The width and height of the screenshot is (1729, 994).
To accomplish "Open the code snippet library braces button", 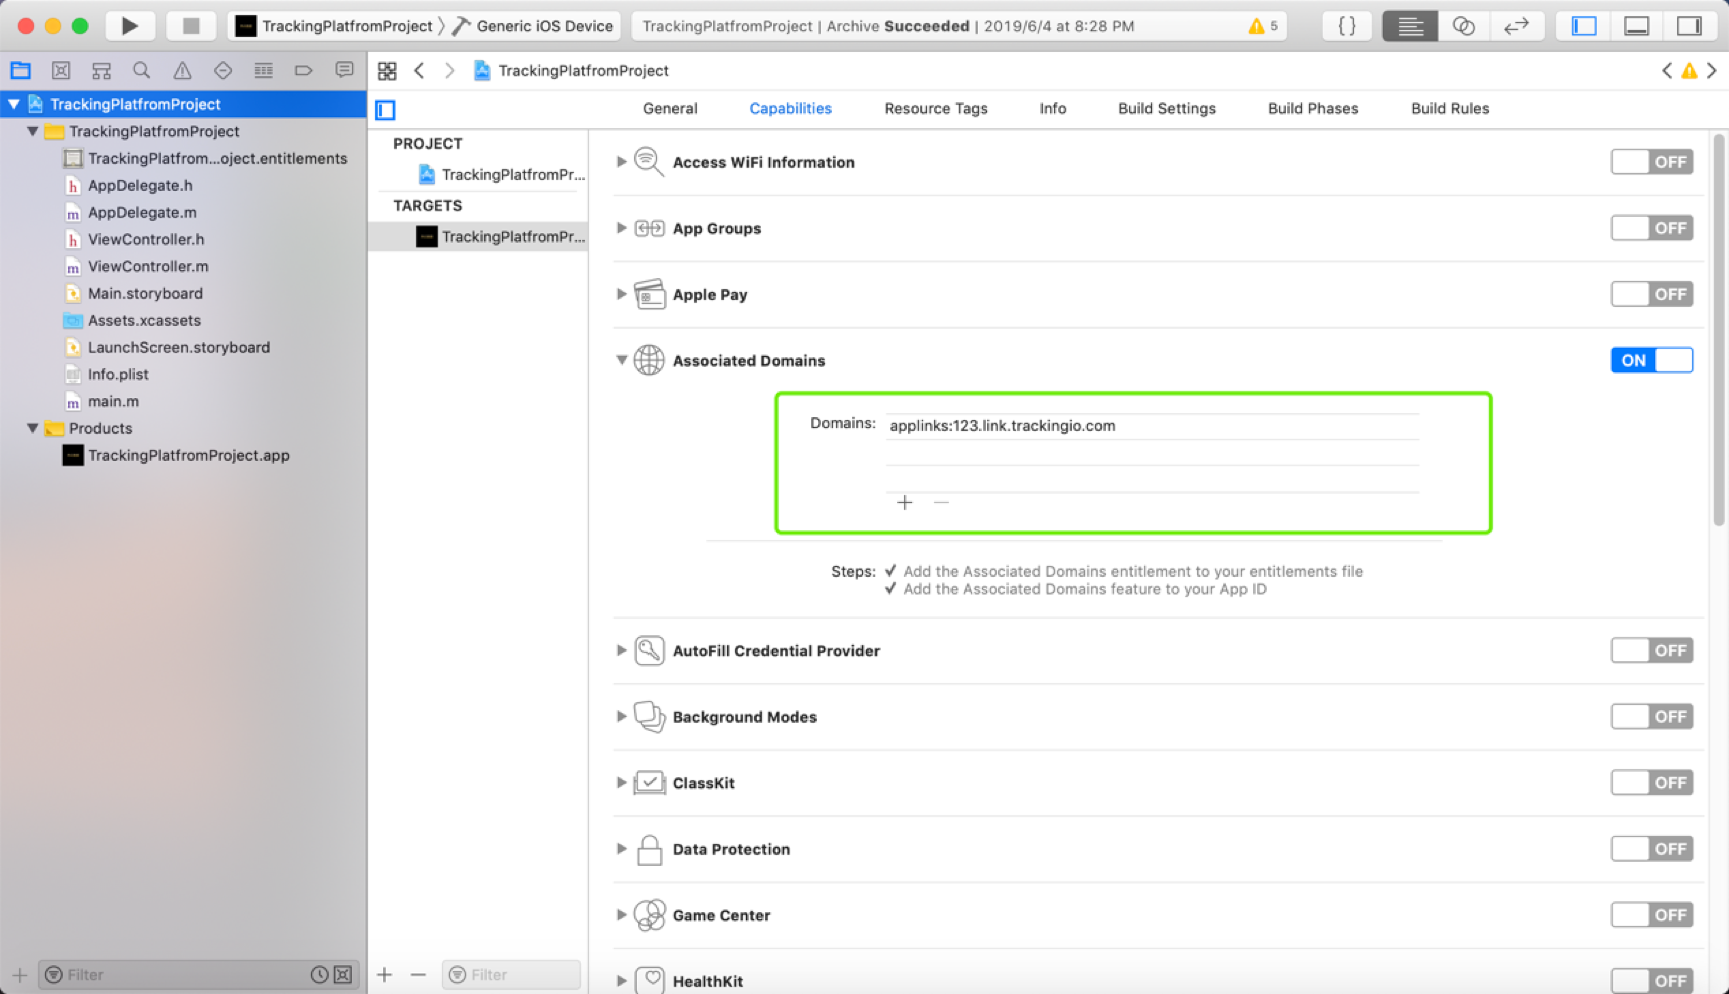I will point(1347,26).
